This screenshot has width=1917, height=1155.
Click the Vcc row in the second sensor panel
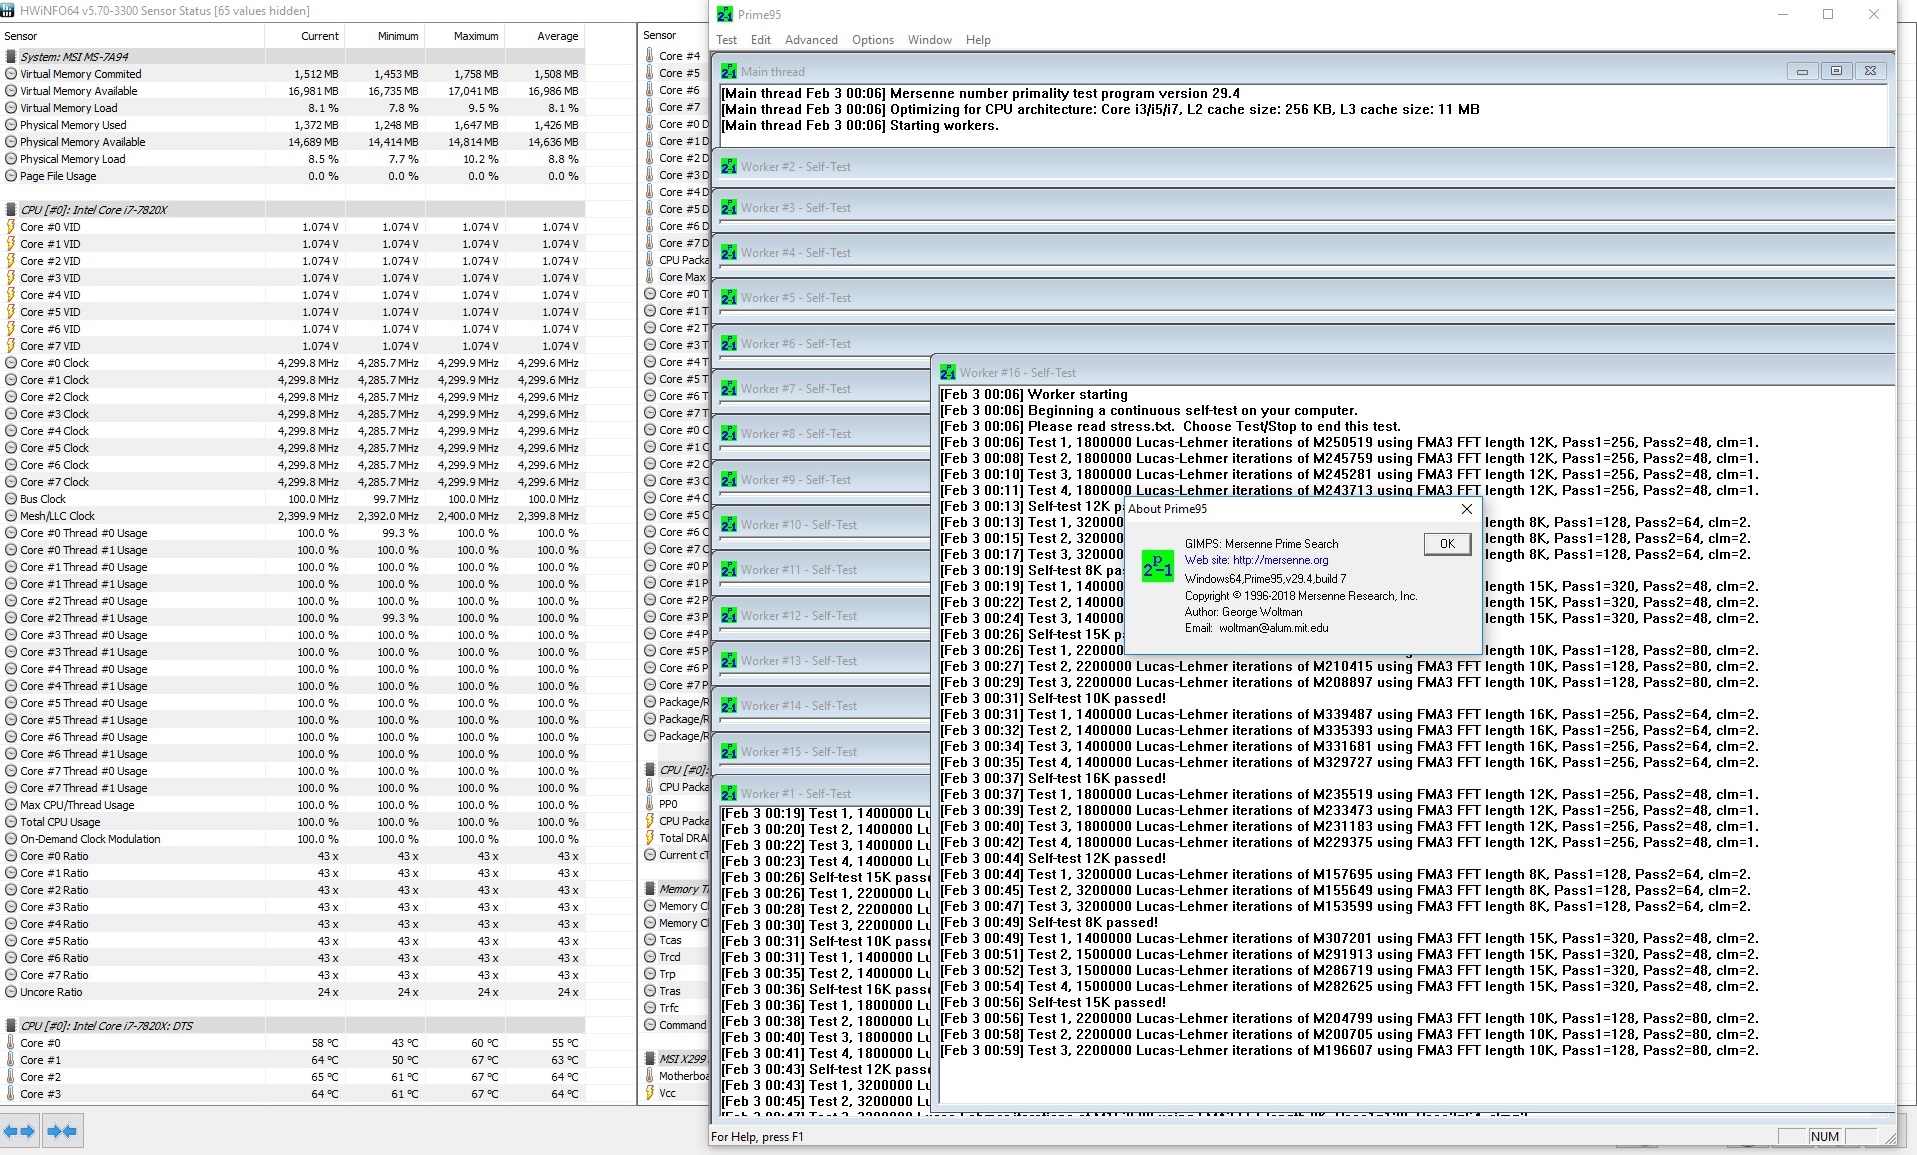click(x=675, y=1093)
